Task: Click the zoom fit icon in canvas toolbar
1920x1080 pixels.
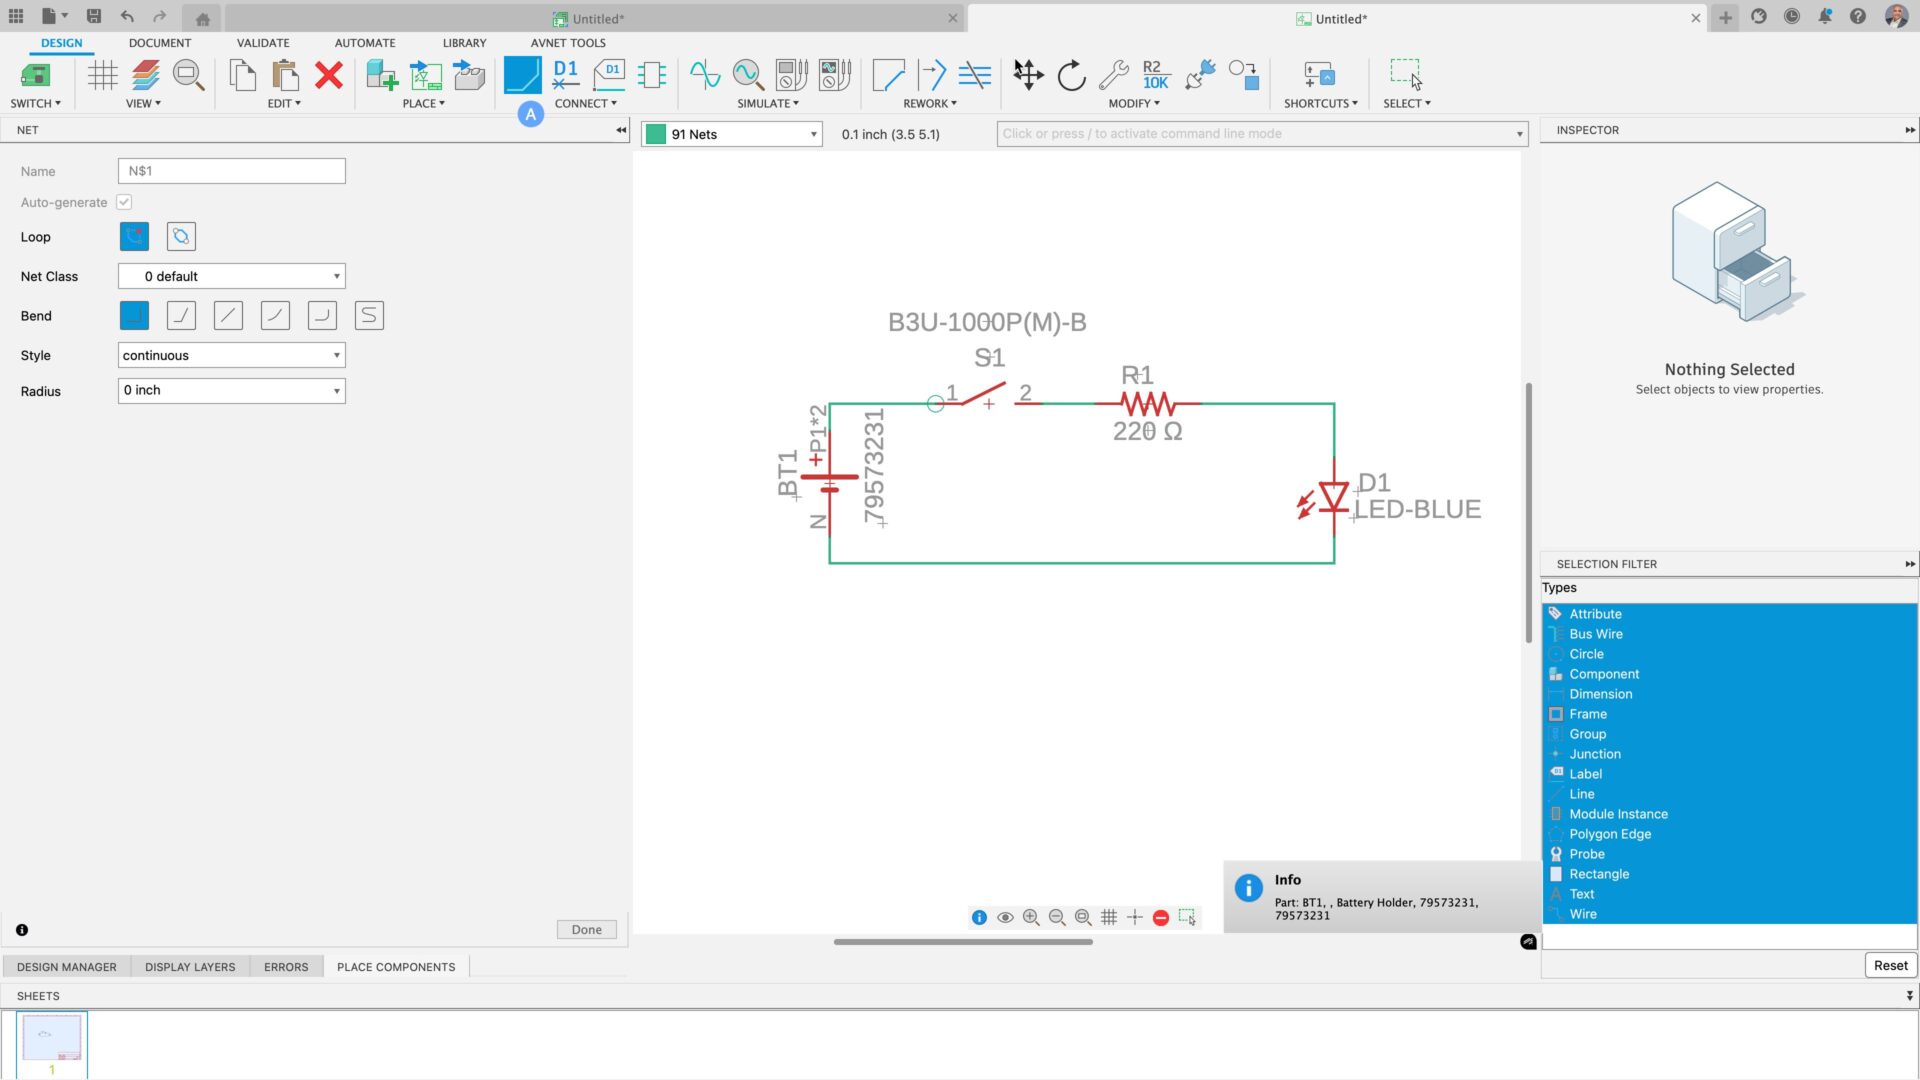Action: tap(1083, 917)
